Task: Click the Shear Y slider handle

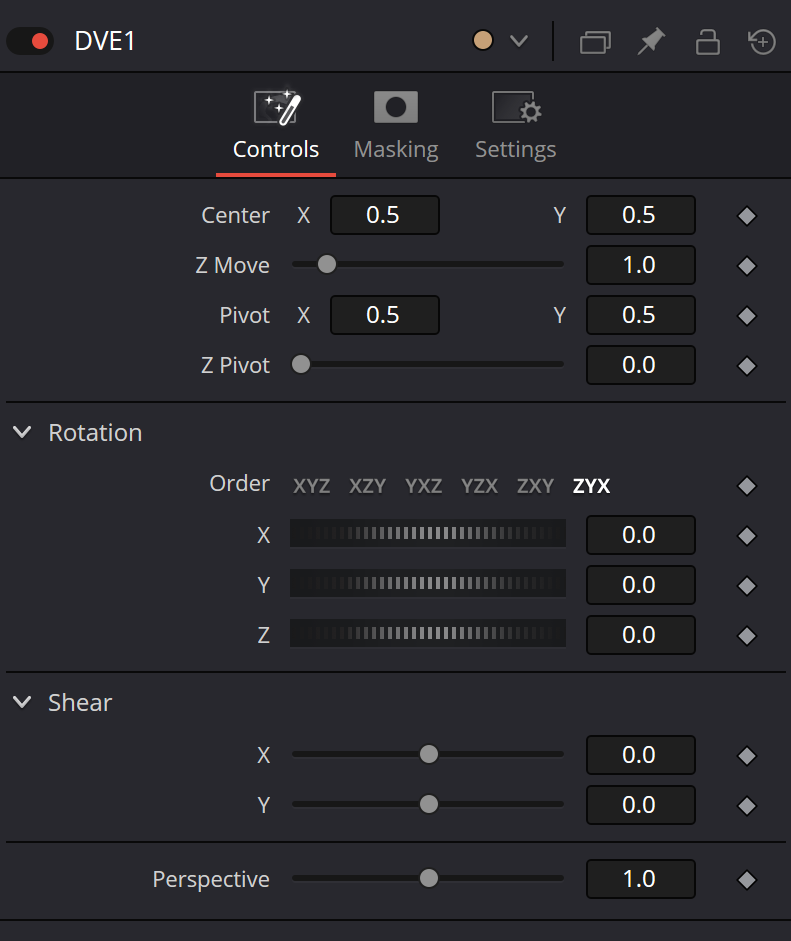Action: click(x=429, y=804)
